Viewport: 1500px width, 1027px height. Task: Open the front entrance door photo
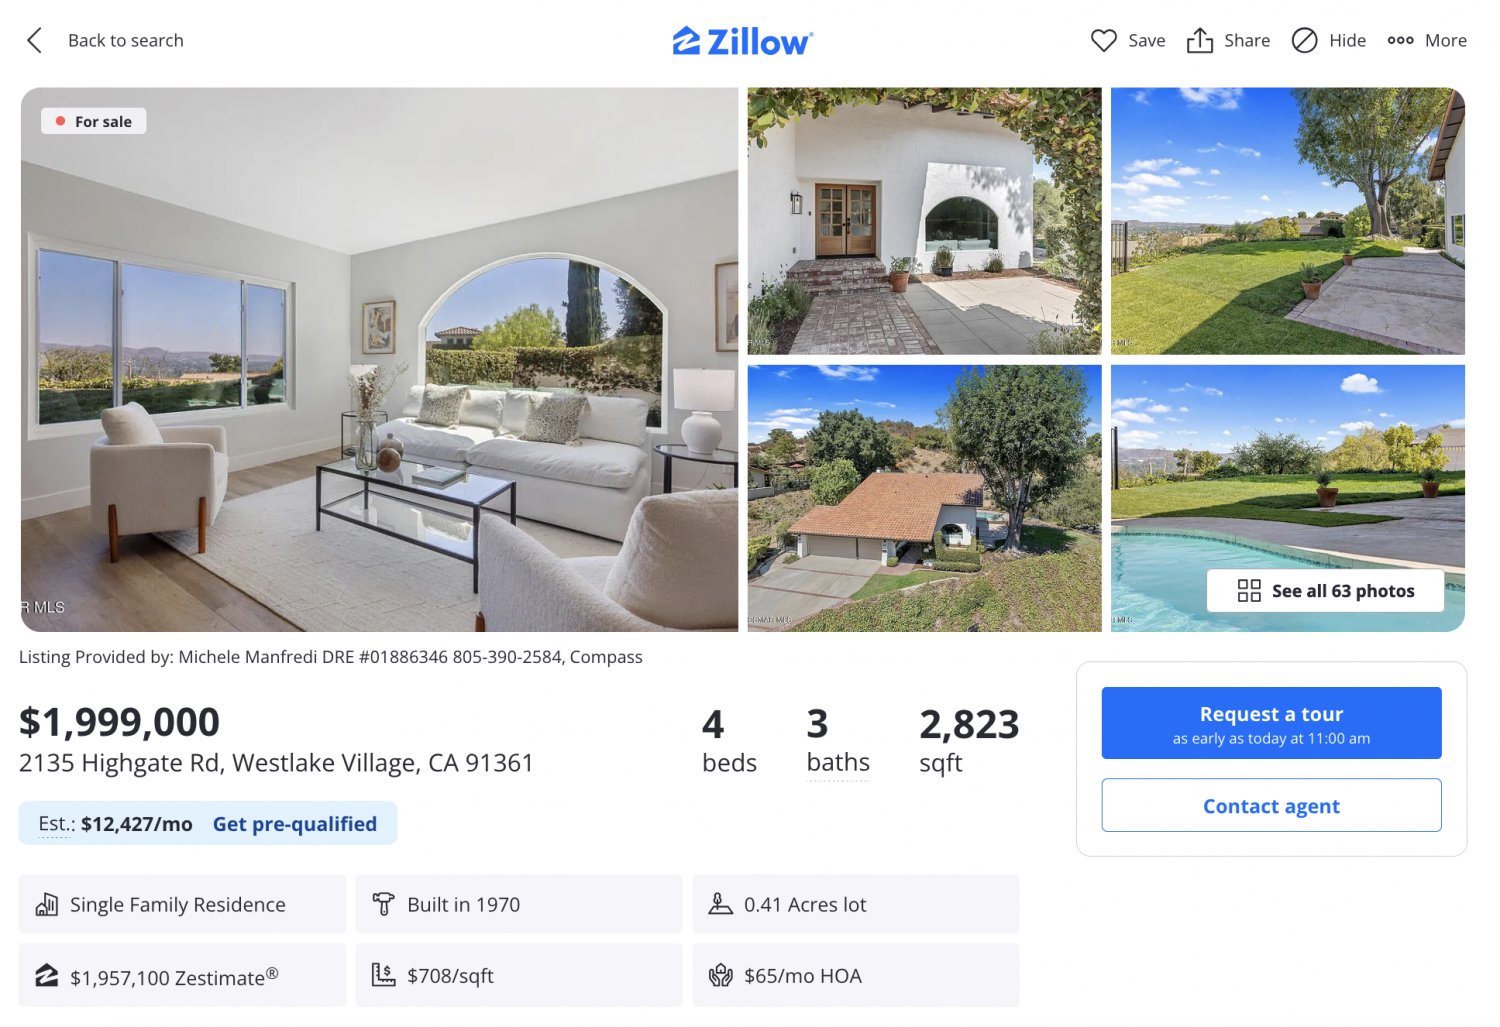coord(924,221)
